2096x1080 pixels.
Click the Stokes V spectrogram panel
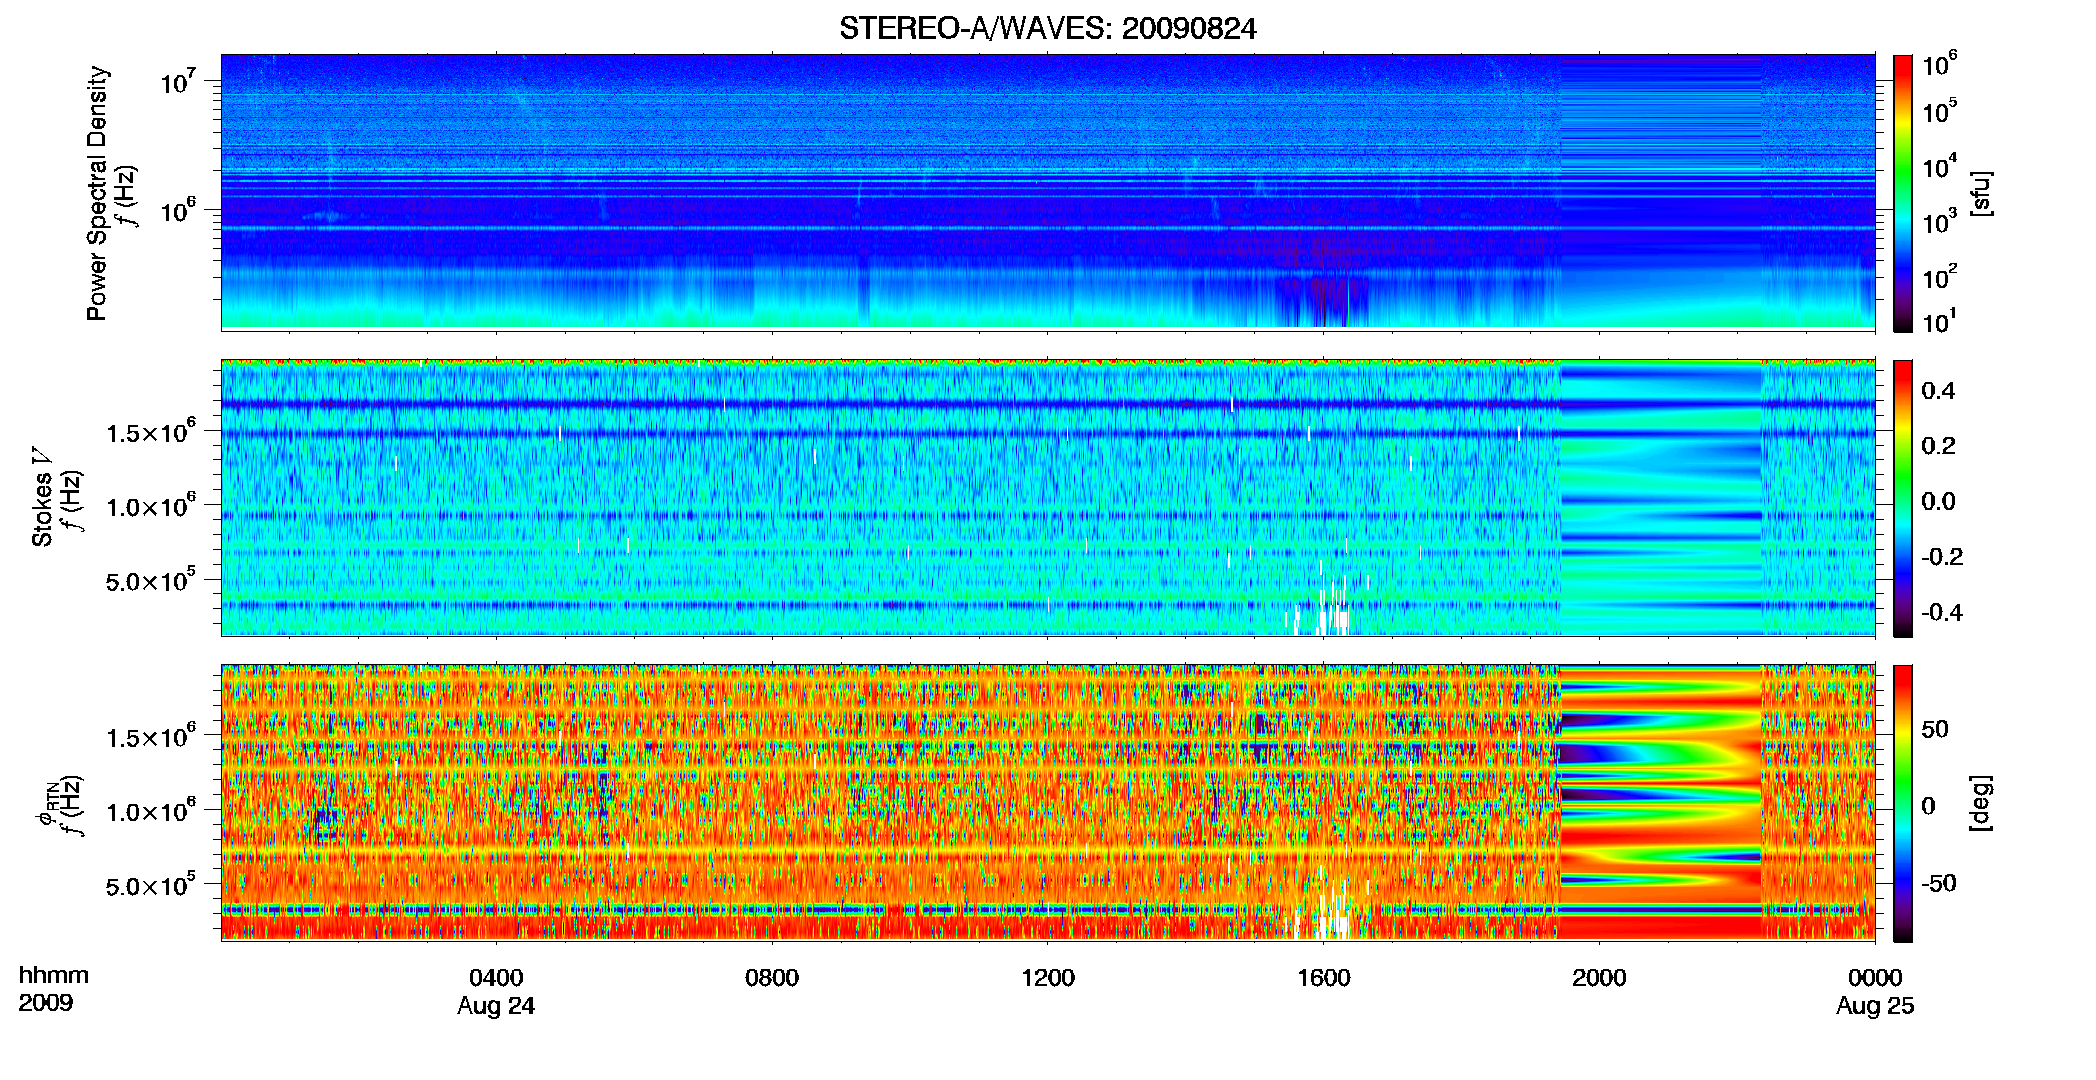pyautogui.click(x=1048, y=497)
